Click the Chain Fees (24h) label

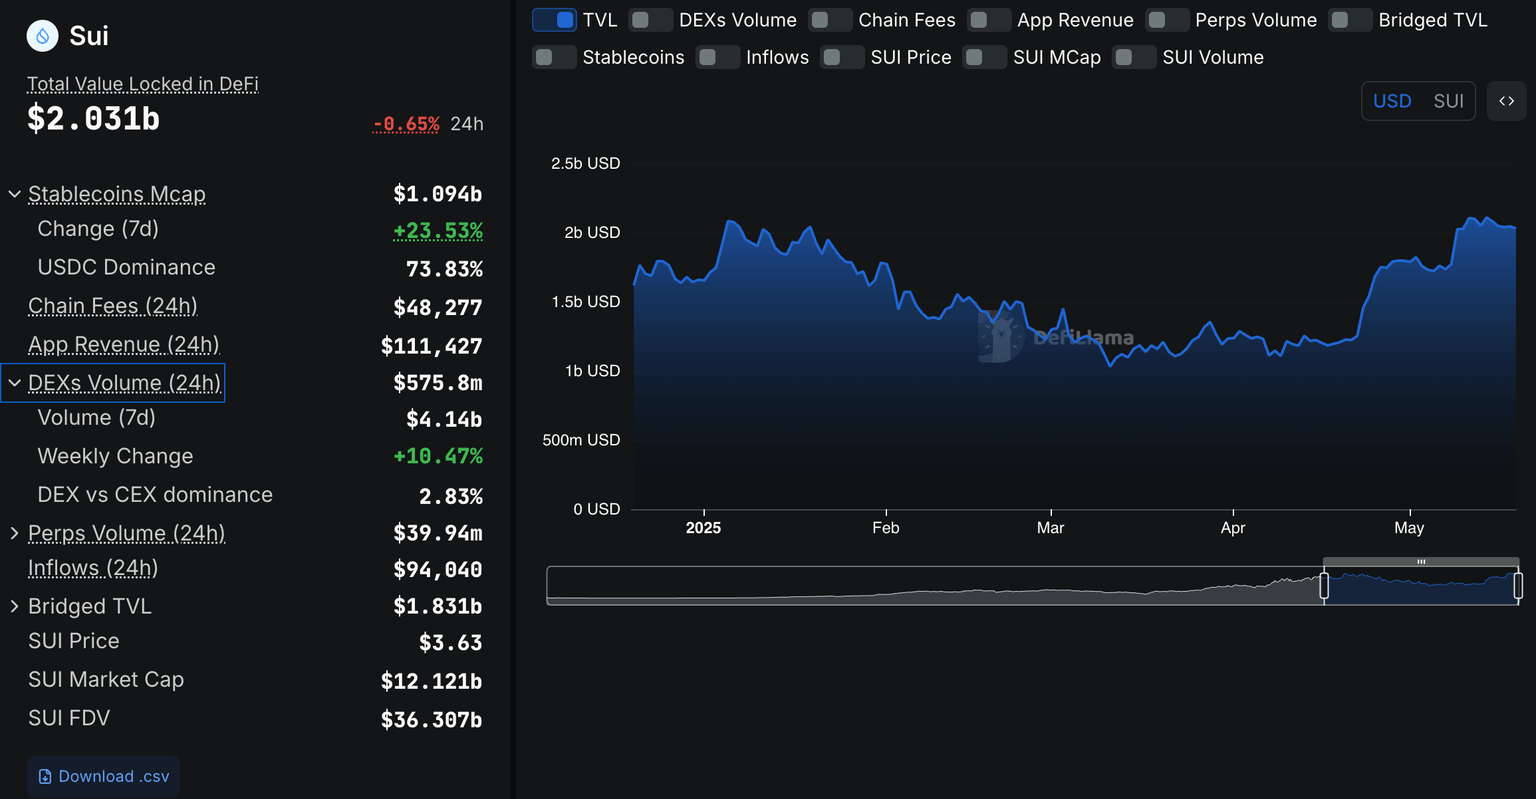click(x=112, y=306)
